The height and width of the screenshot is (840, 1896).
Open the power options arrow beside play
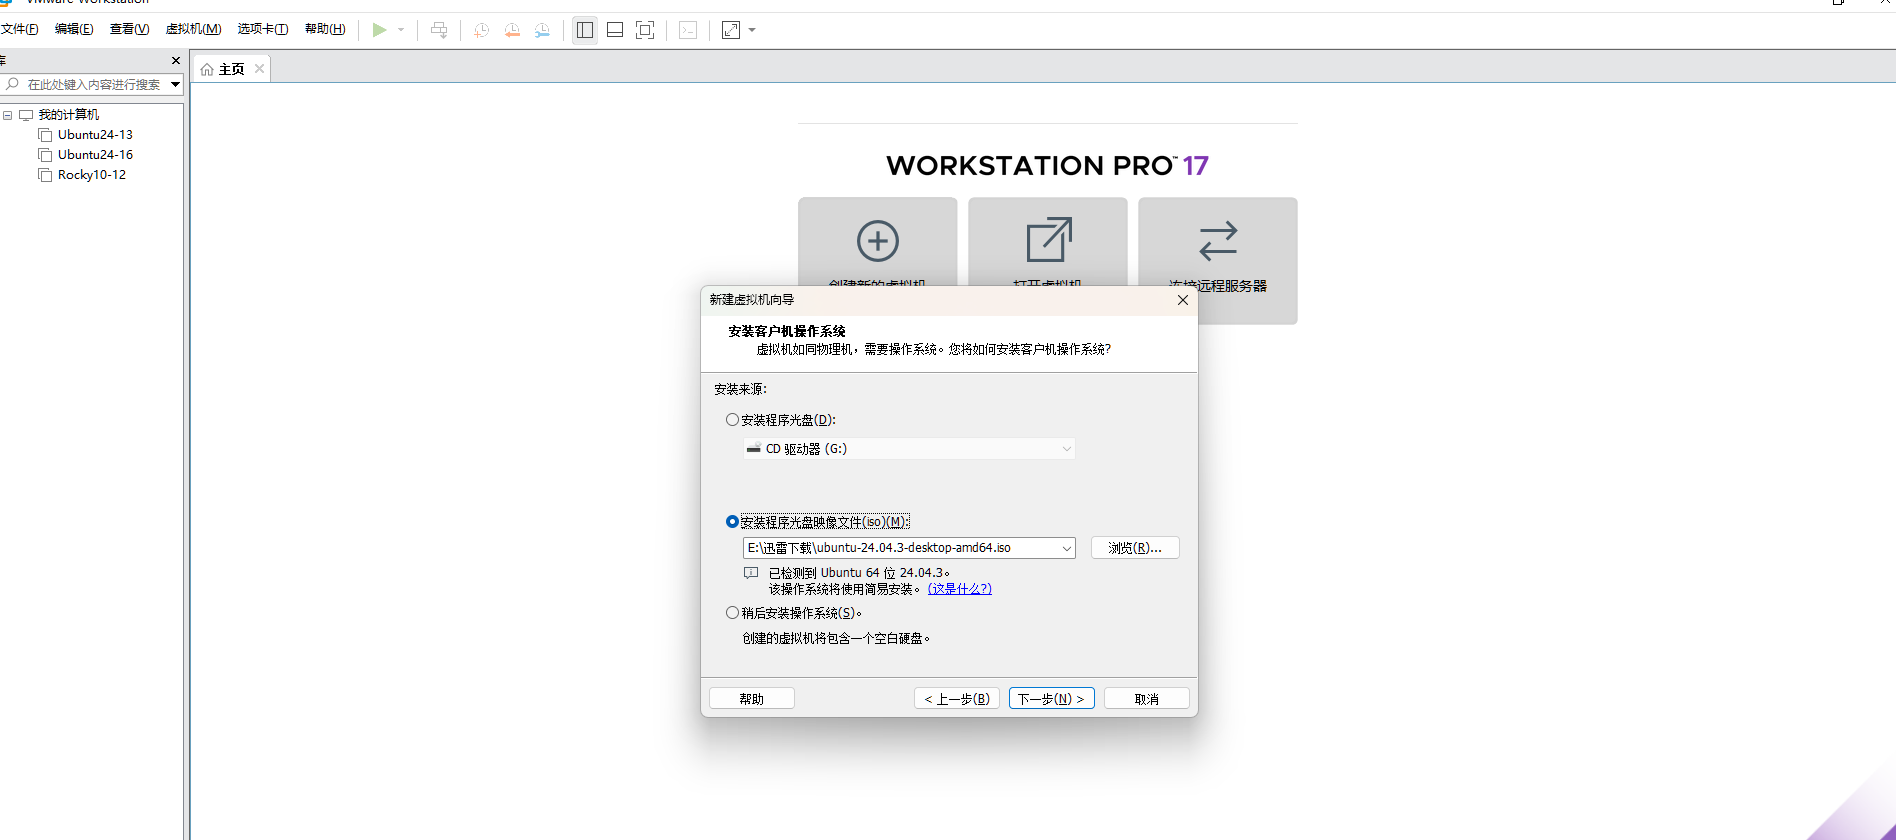point(401,30)
